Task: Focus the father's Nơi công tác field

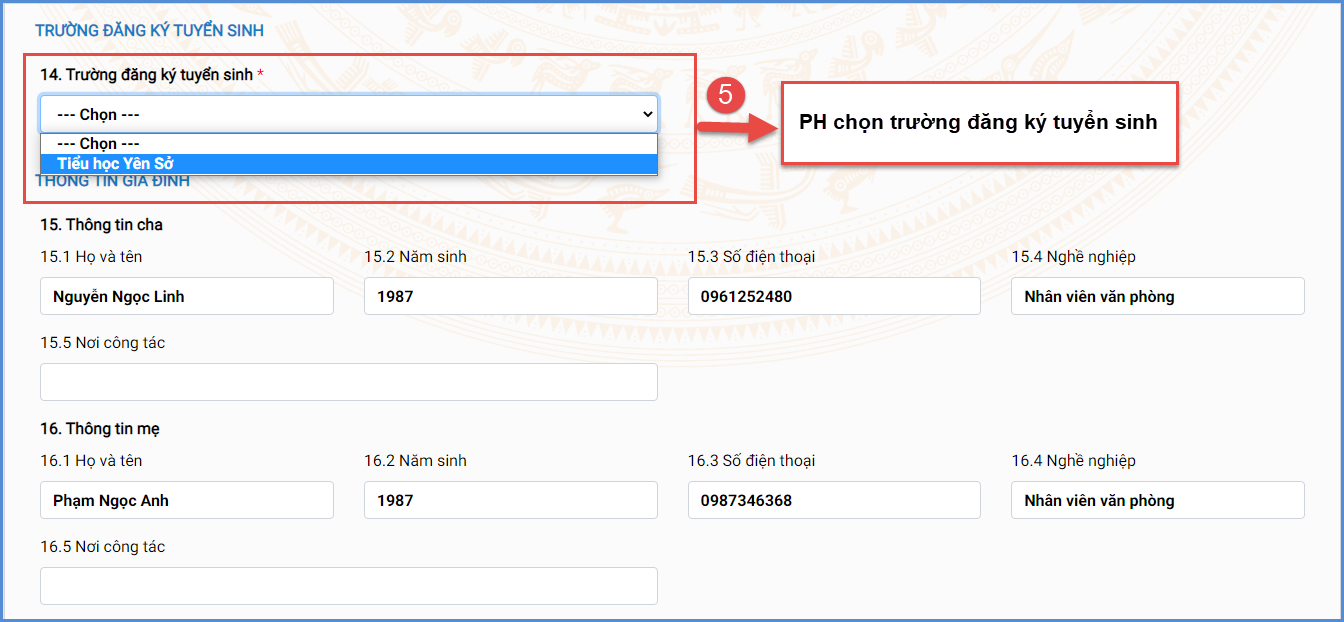Action: click(348, 382)
